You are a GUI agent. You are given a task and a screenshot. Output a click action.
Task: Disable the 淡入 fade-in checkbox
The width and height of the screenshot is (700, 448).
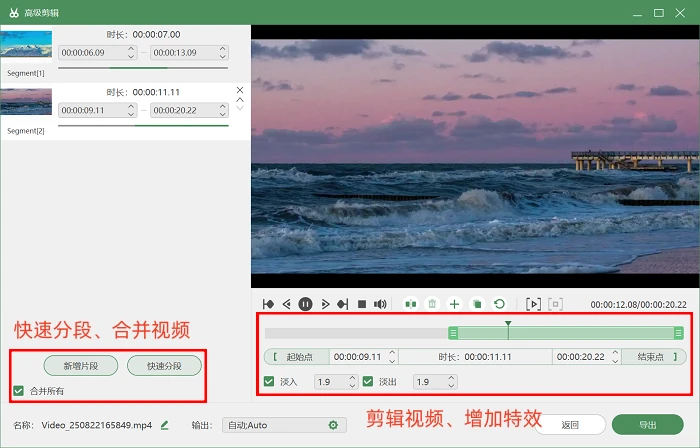tap(269, 382)
